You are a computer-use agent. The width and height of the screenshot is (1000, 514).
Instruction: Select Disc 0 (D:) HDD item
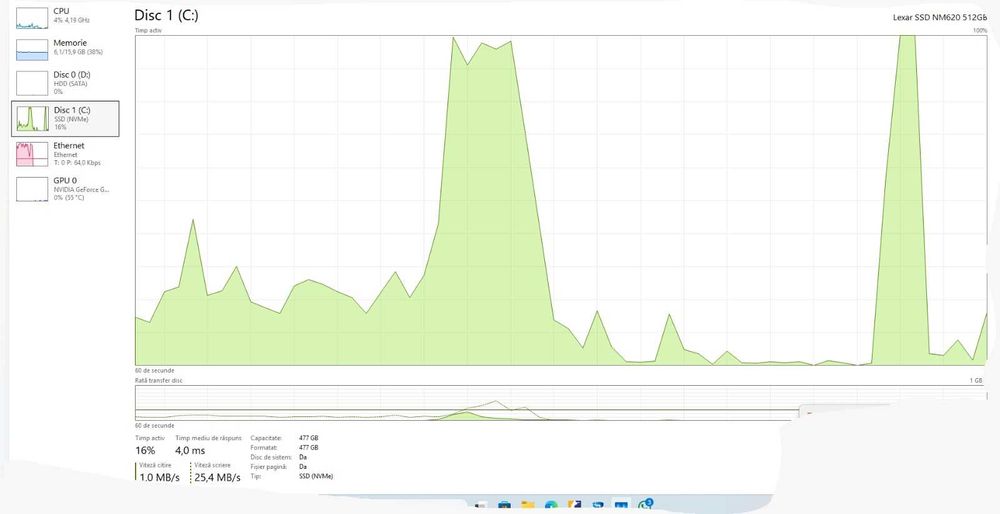point(64,83)
